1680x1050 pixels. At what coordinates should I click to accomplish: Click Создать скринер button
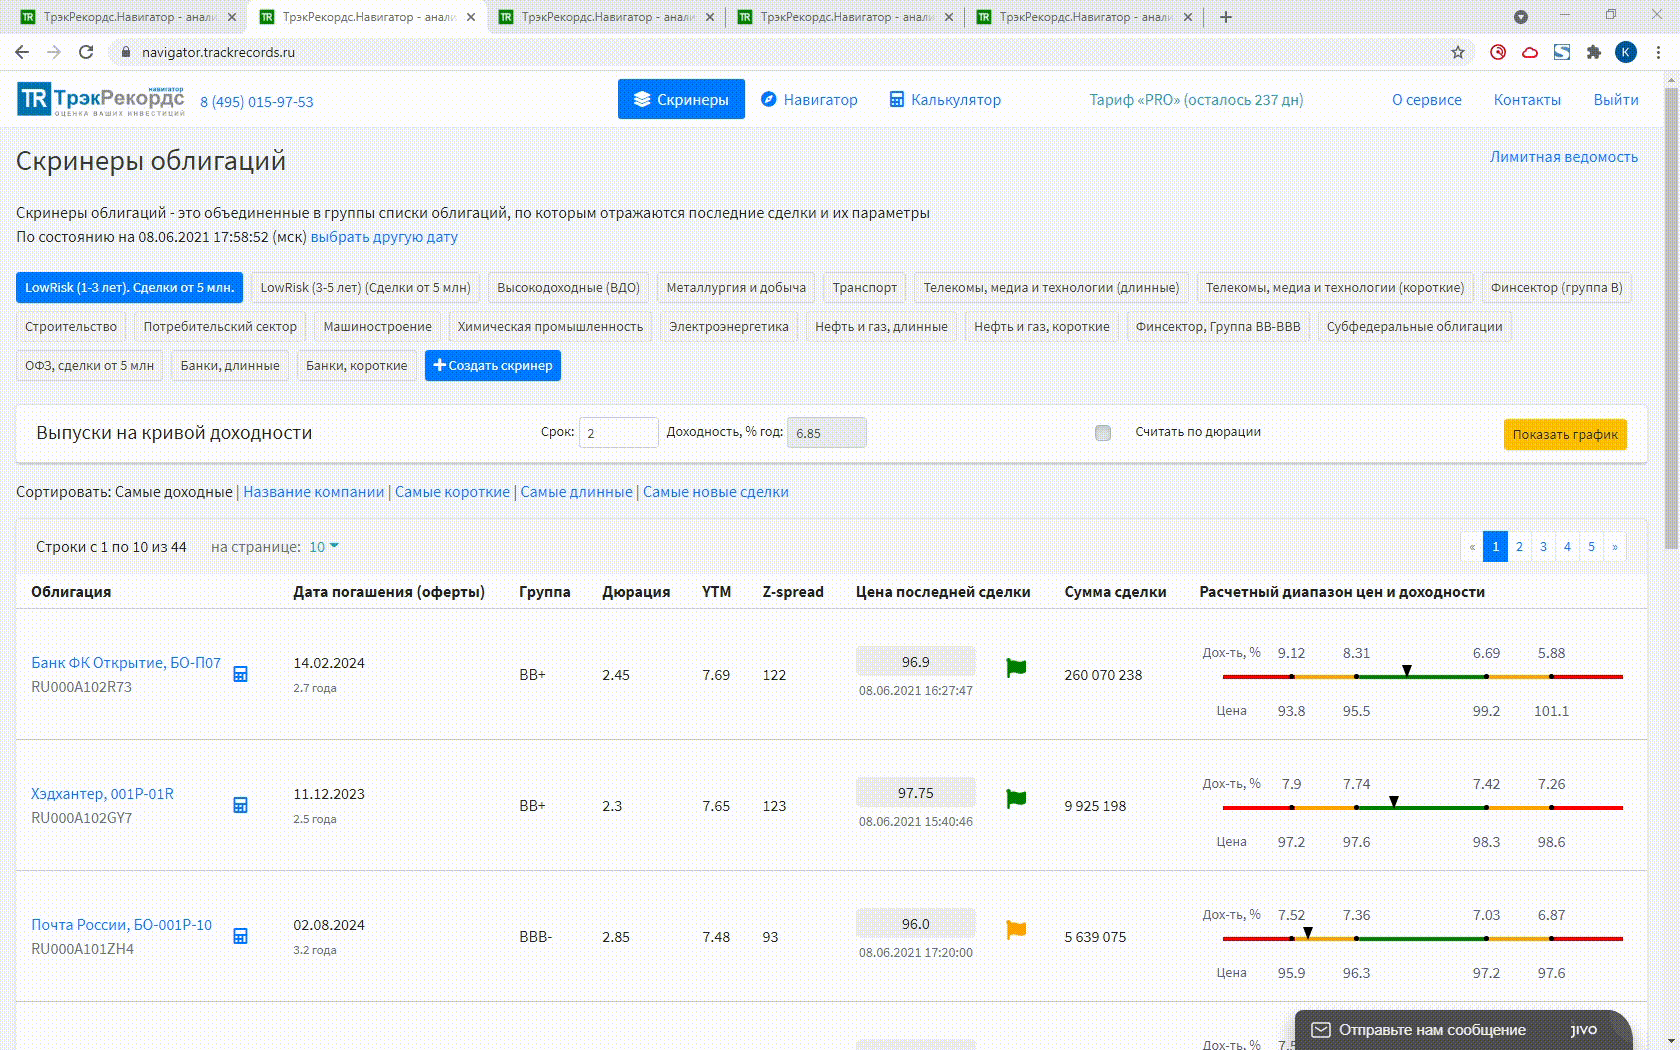[x=493, y=365]
